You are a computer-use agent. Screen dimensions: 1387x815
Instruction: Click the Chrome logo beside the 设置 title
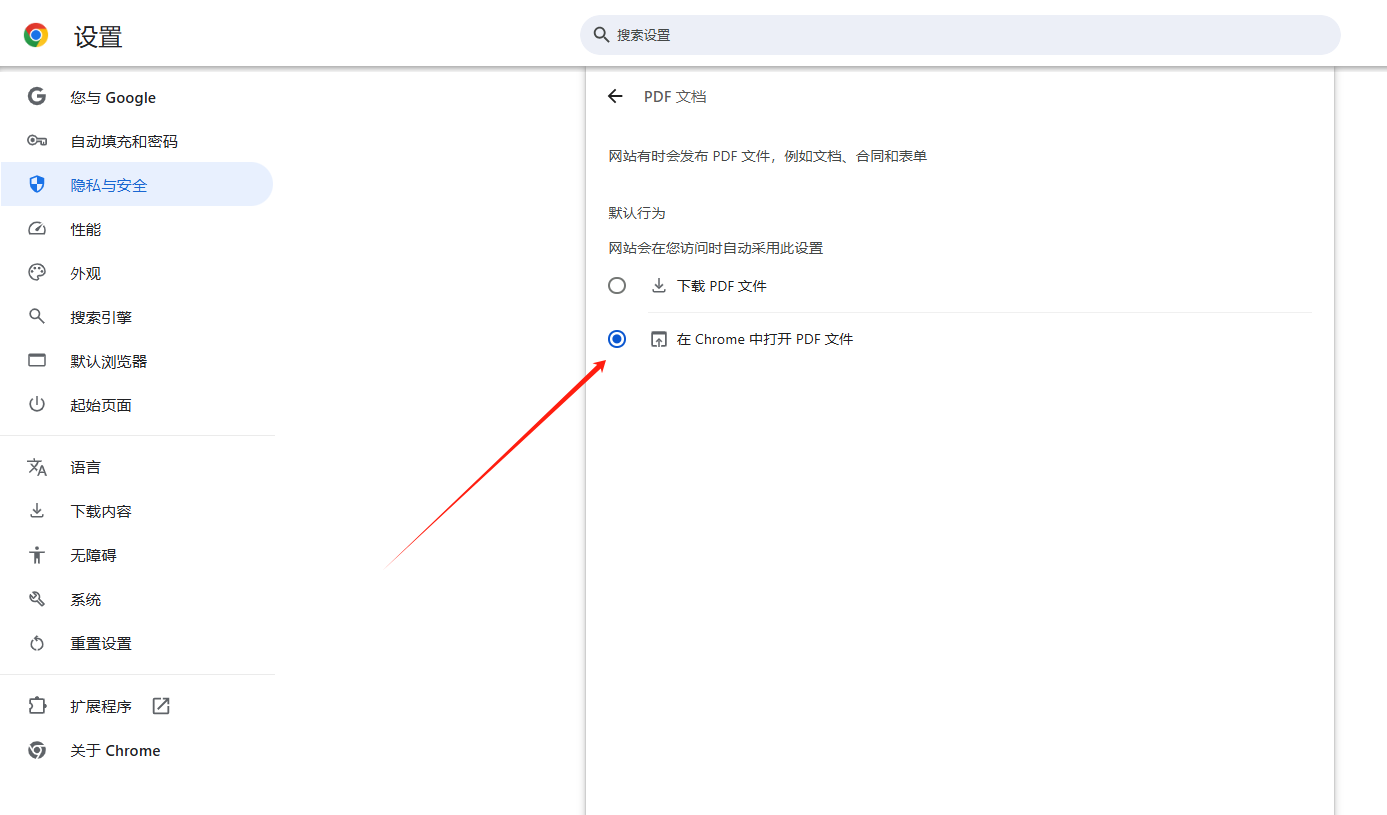click(x=36, y=36)
